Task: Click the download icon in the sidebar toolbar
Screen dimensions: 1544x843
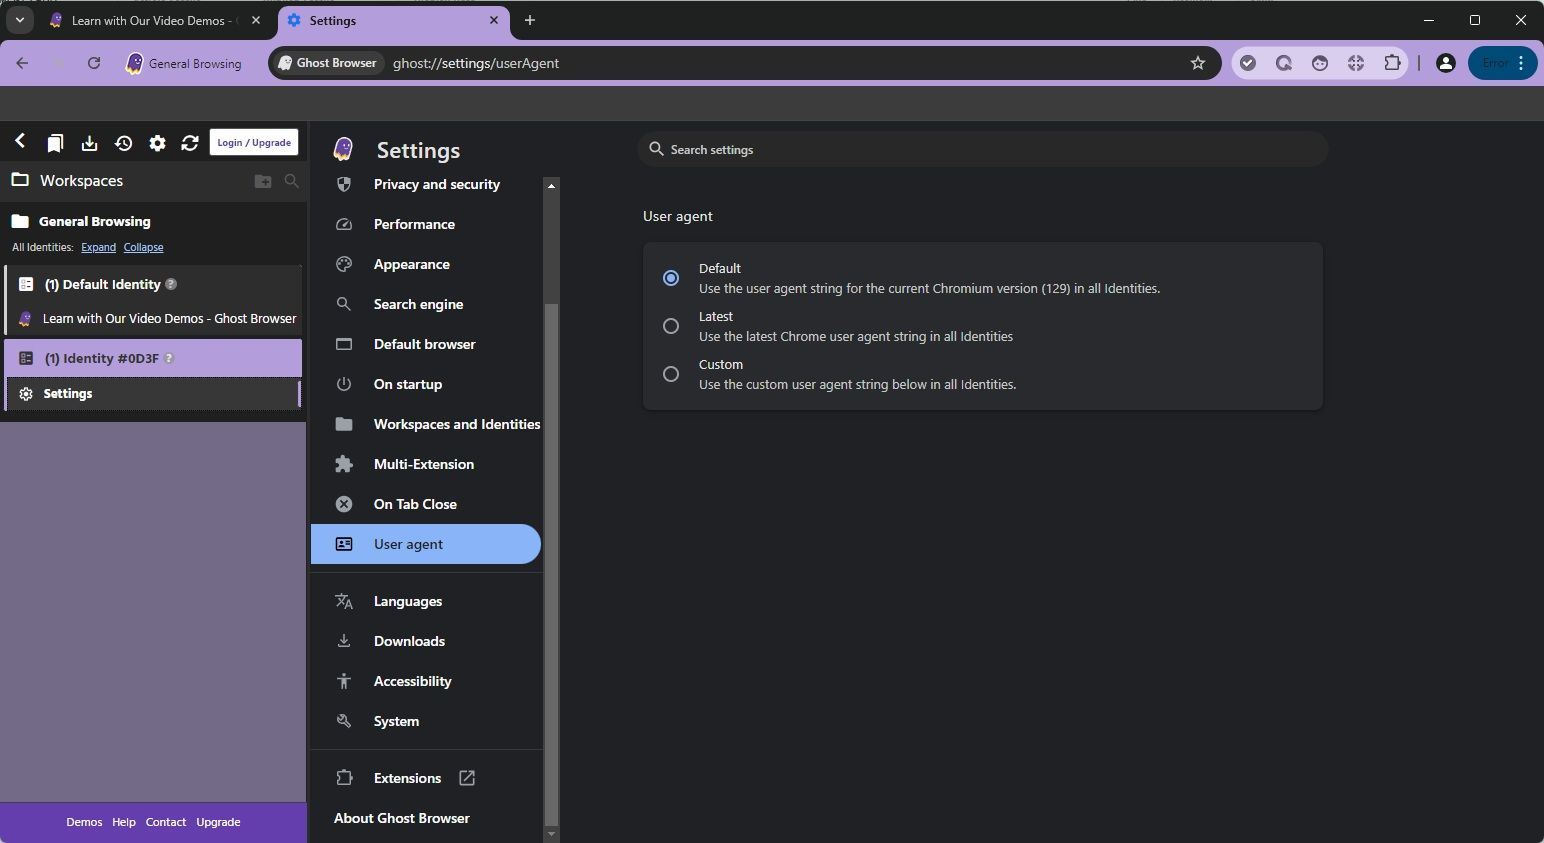Action: coord(89,143)
